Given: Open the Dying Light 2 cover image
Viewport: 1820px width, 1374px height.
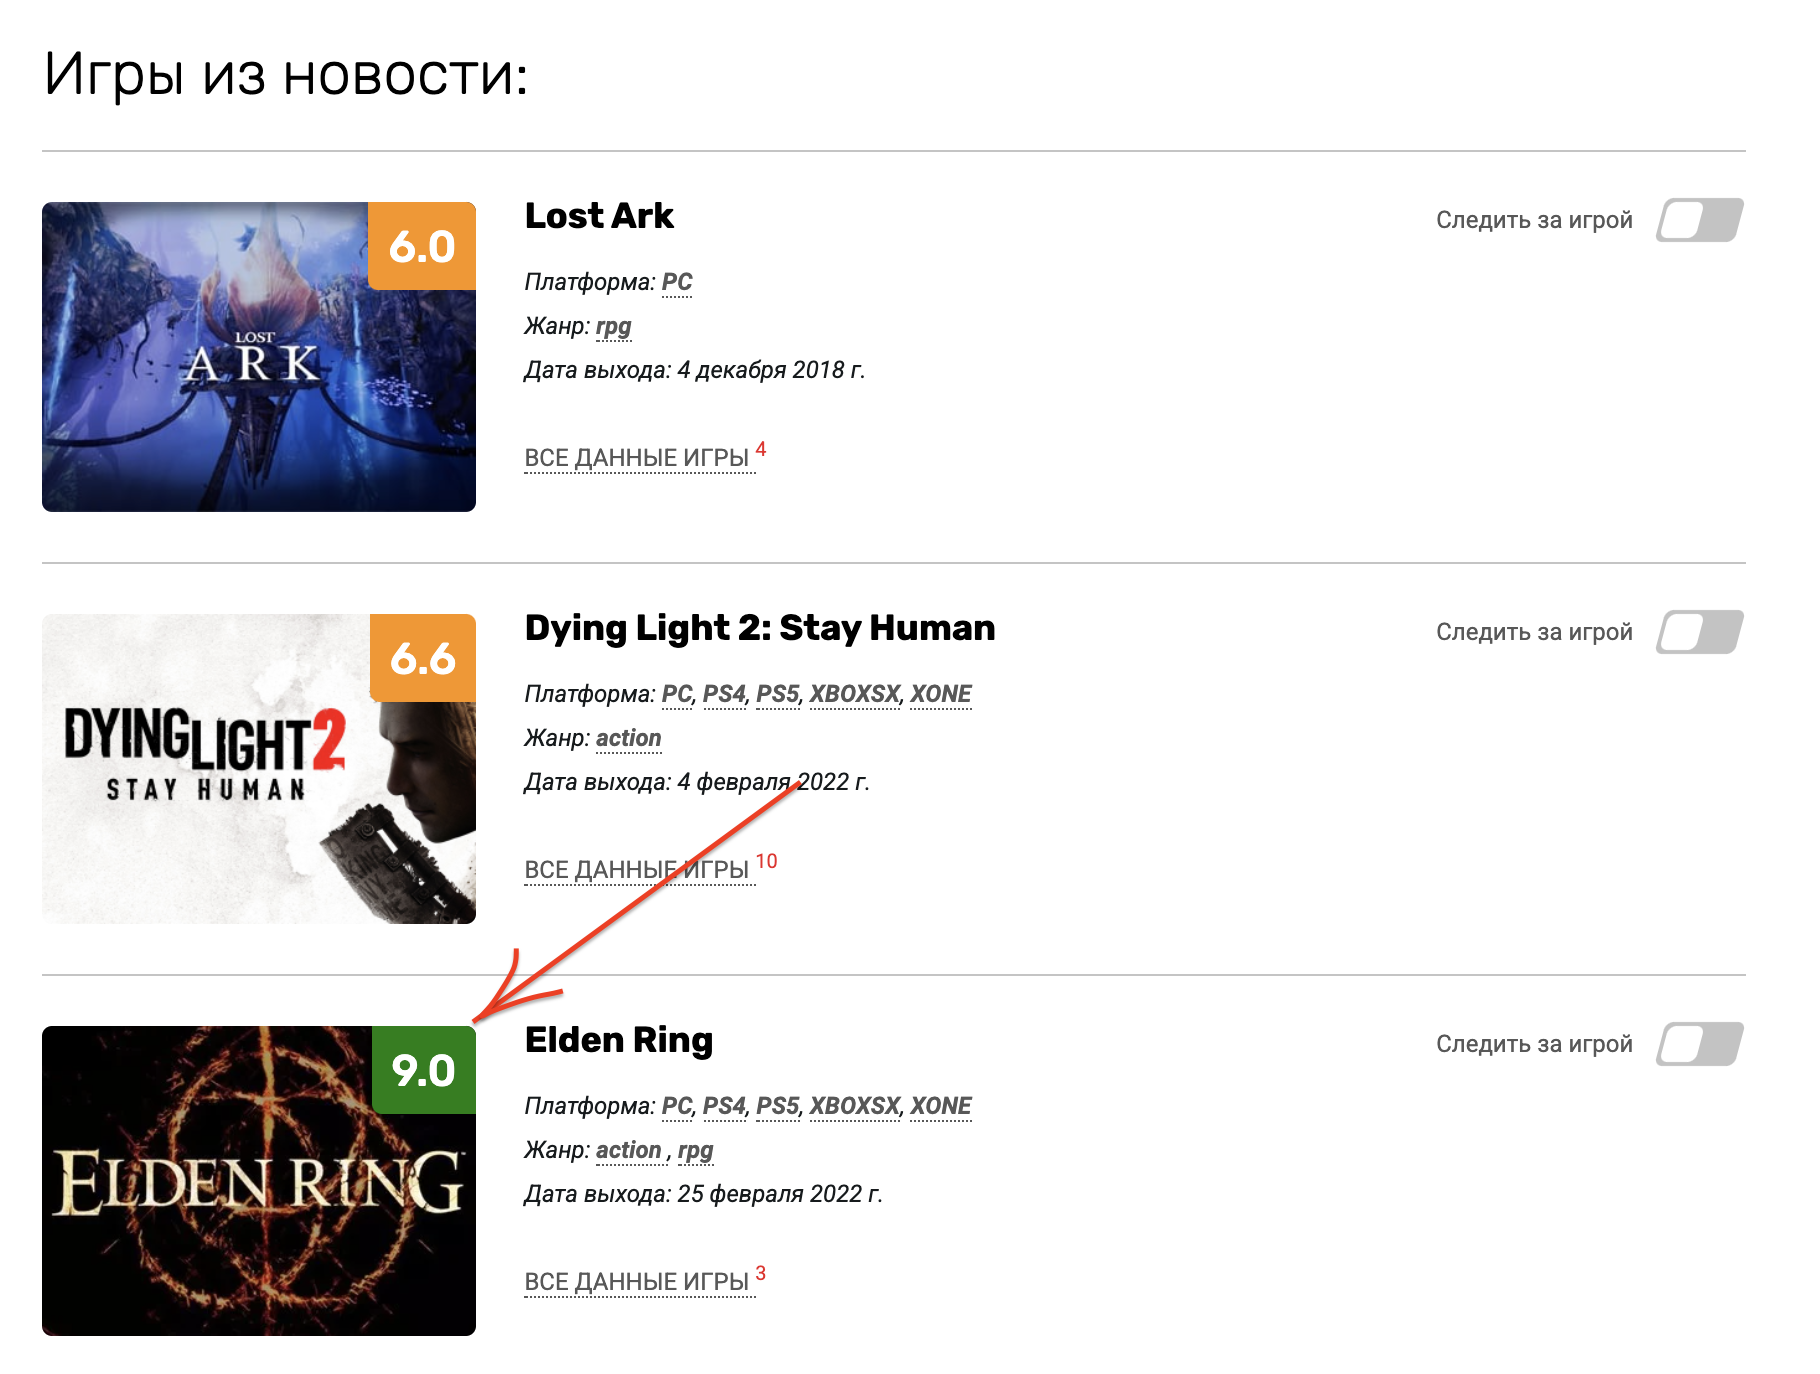Looking at the screenshot, I should pos(259,769).
